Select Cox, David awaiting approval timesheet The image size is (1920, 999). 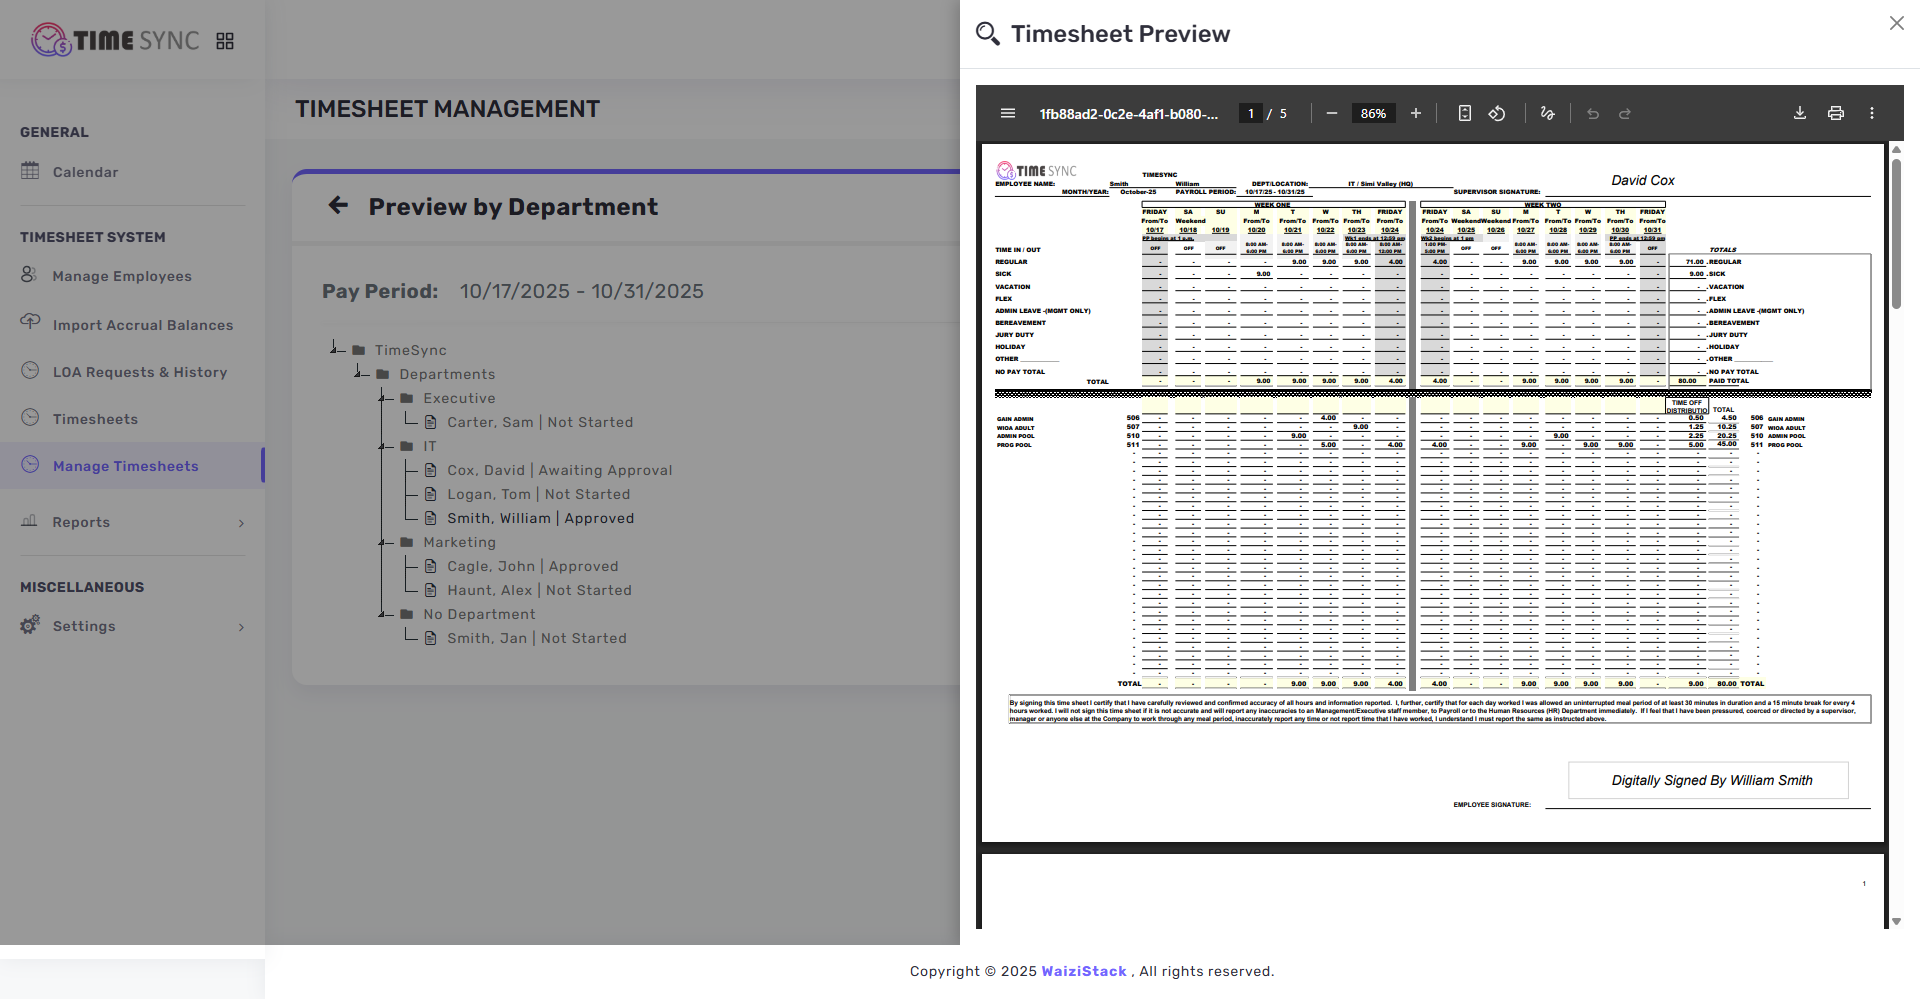point(560,470)
